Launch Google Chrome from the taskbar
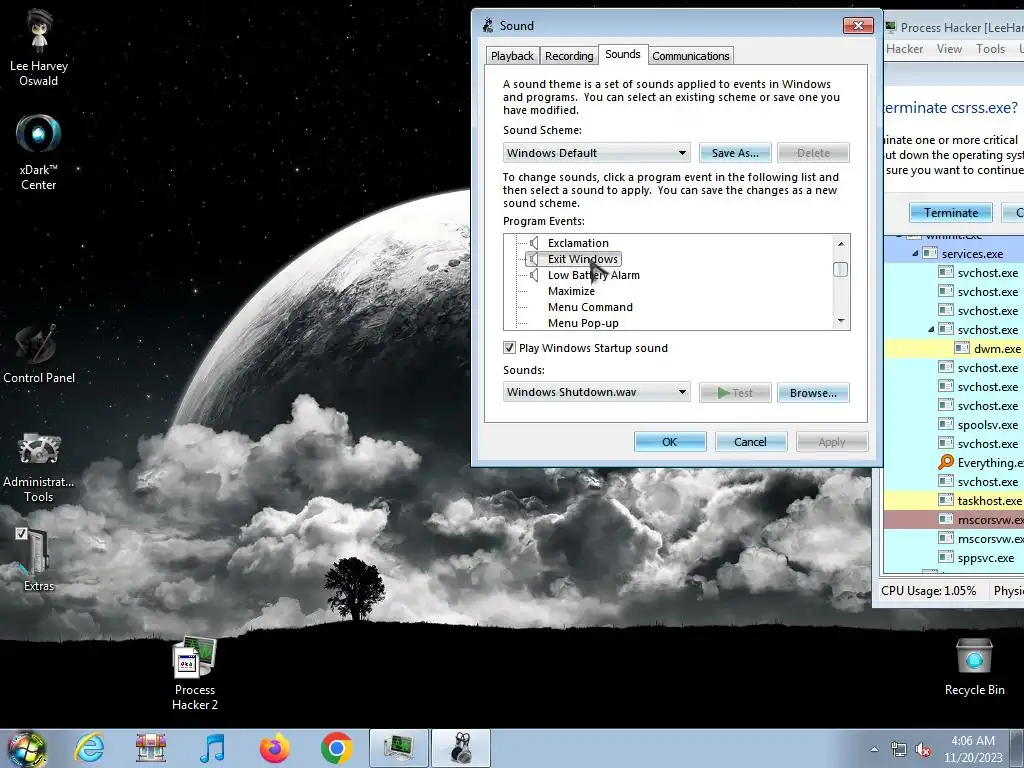1024x768 pixels. [x=336, y=748]
